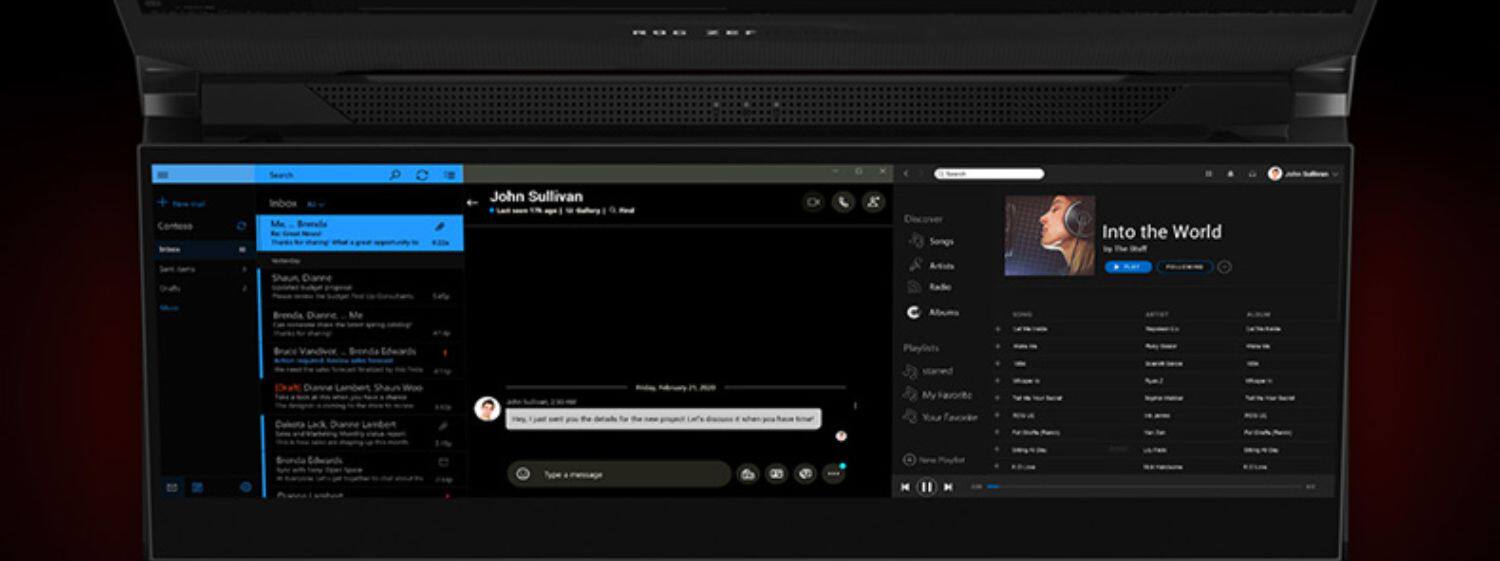
Task: Add people to chat
Action: tap(874, 202)
